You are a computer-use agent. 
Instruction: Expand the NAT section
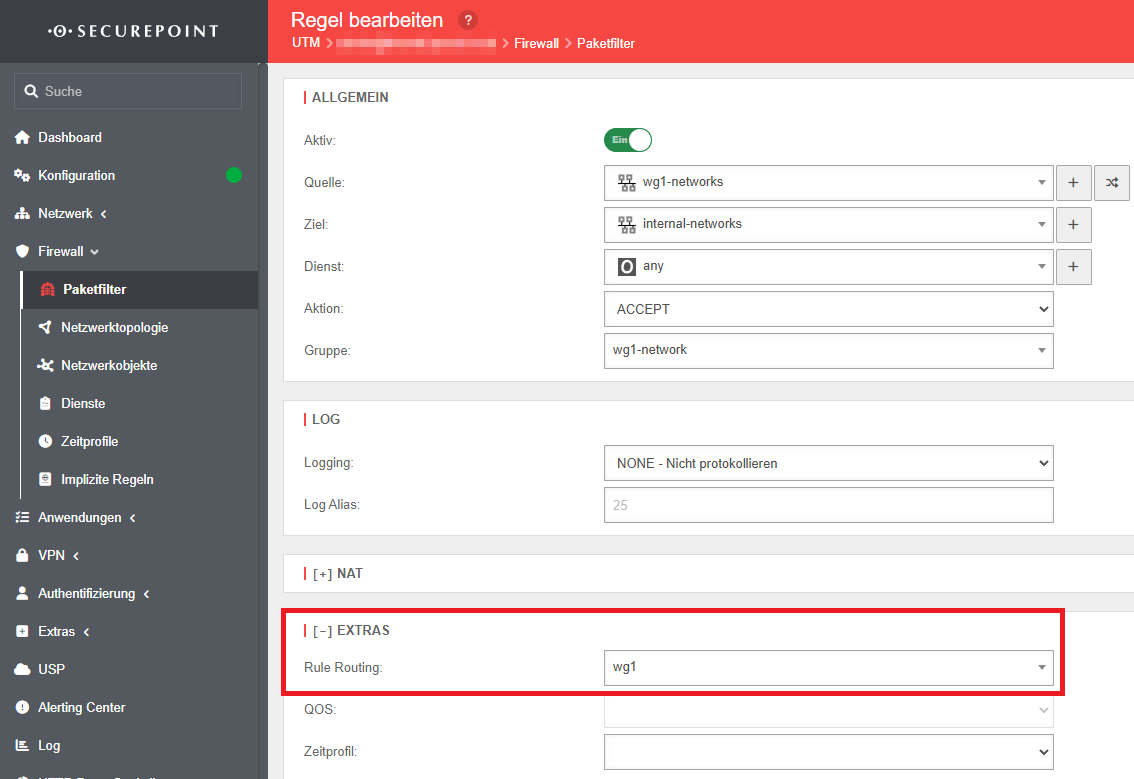337,574
